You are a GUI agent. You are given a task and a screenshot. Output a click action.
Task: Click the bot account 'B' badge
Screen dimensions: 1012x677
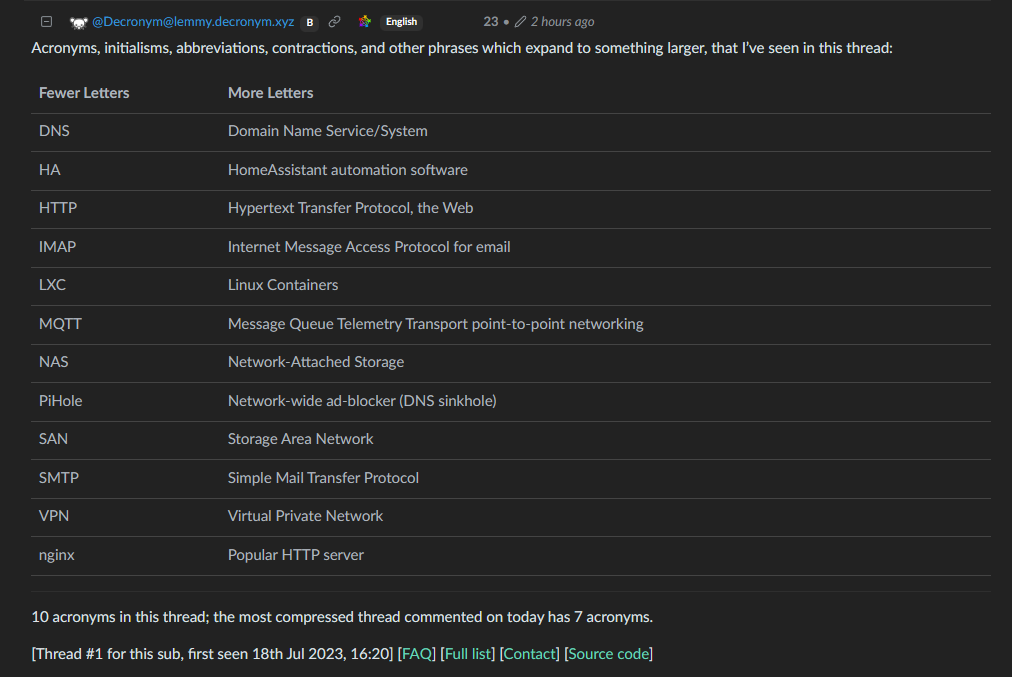310,22
